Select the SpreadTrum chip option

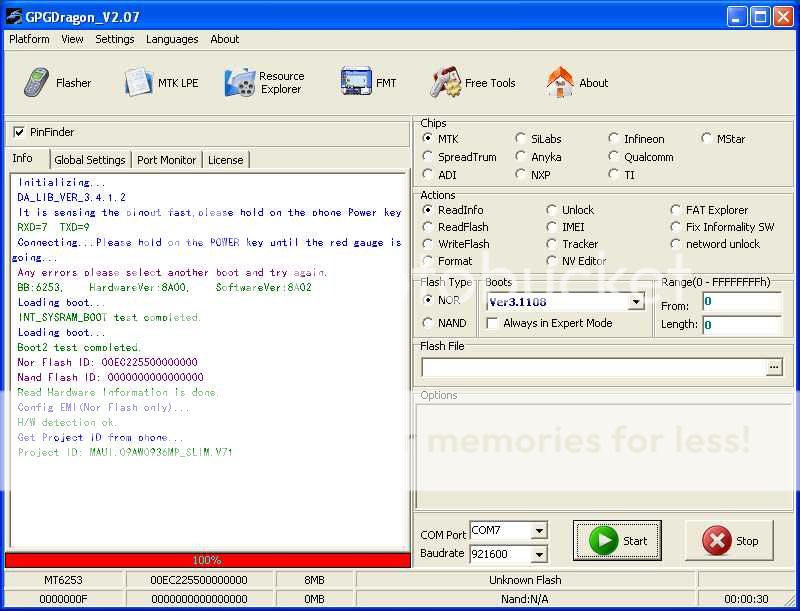tap(428, 157)
